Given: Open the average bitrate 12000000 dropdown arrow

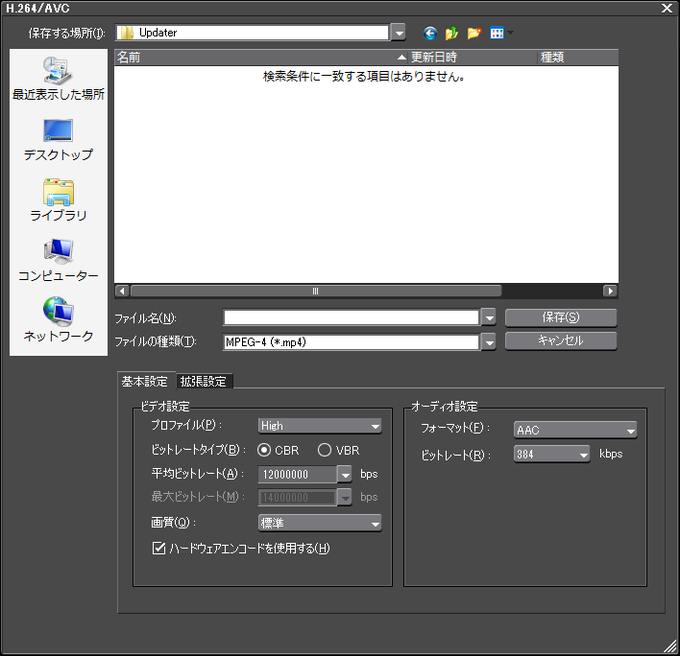Looking at the screenshot, I should pyautogui.click(x=345, y=475).
